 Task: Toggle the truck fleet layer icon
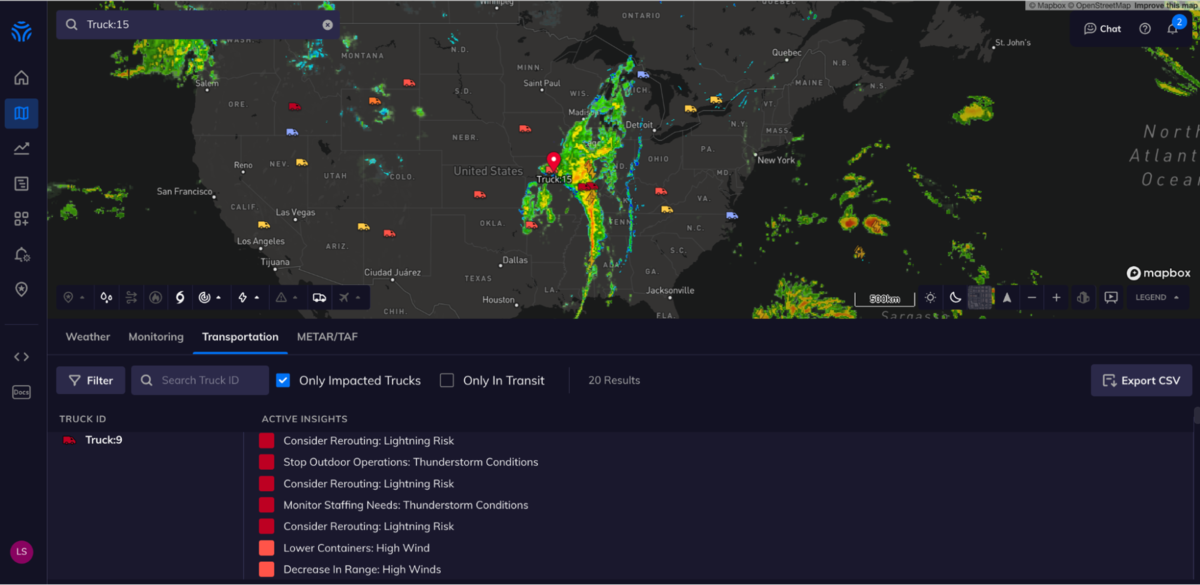[x=319, y=297]
